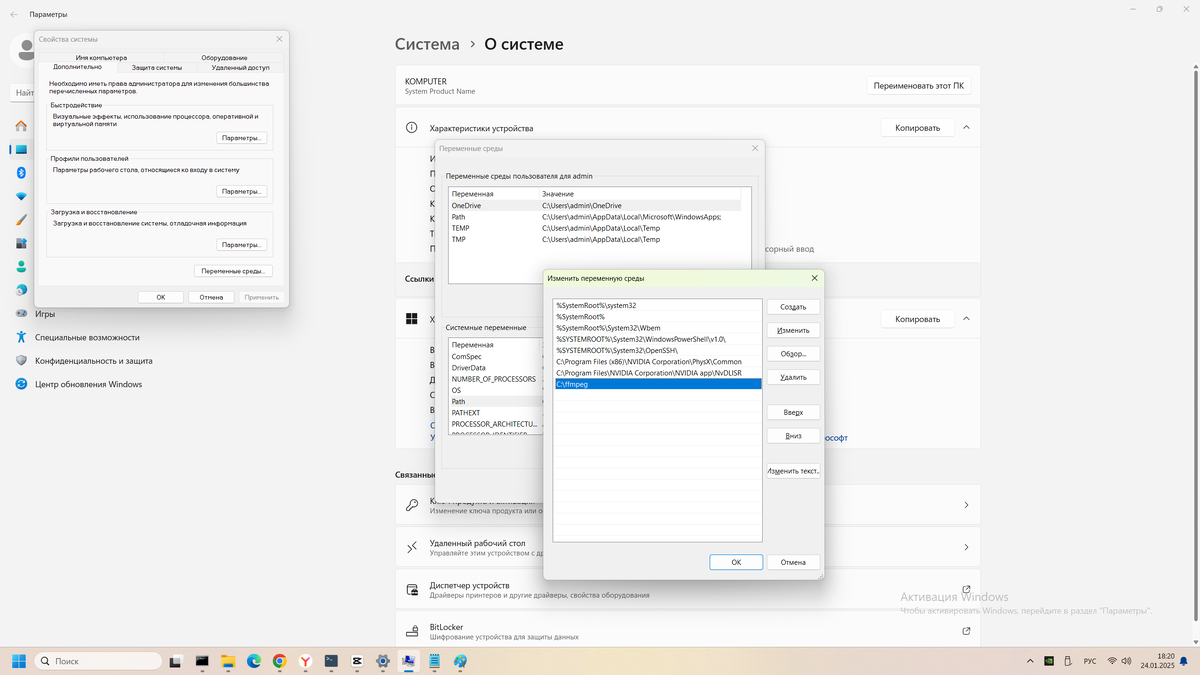Switch to Имя компьютера tab

click(101, 58)
